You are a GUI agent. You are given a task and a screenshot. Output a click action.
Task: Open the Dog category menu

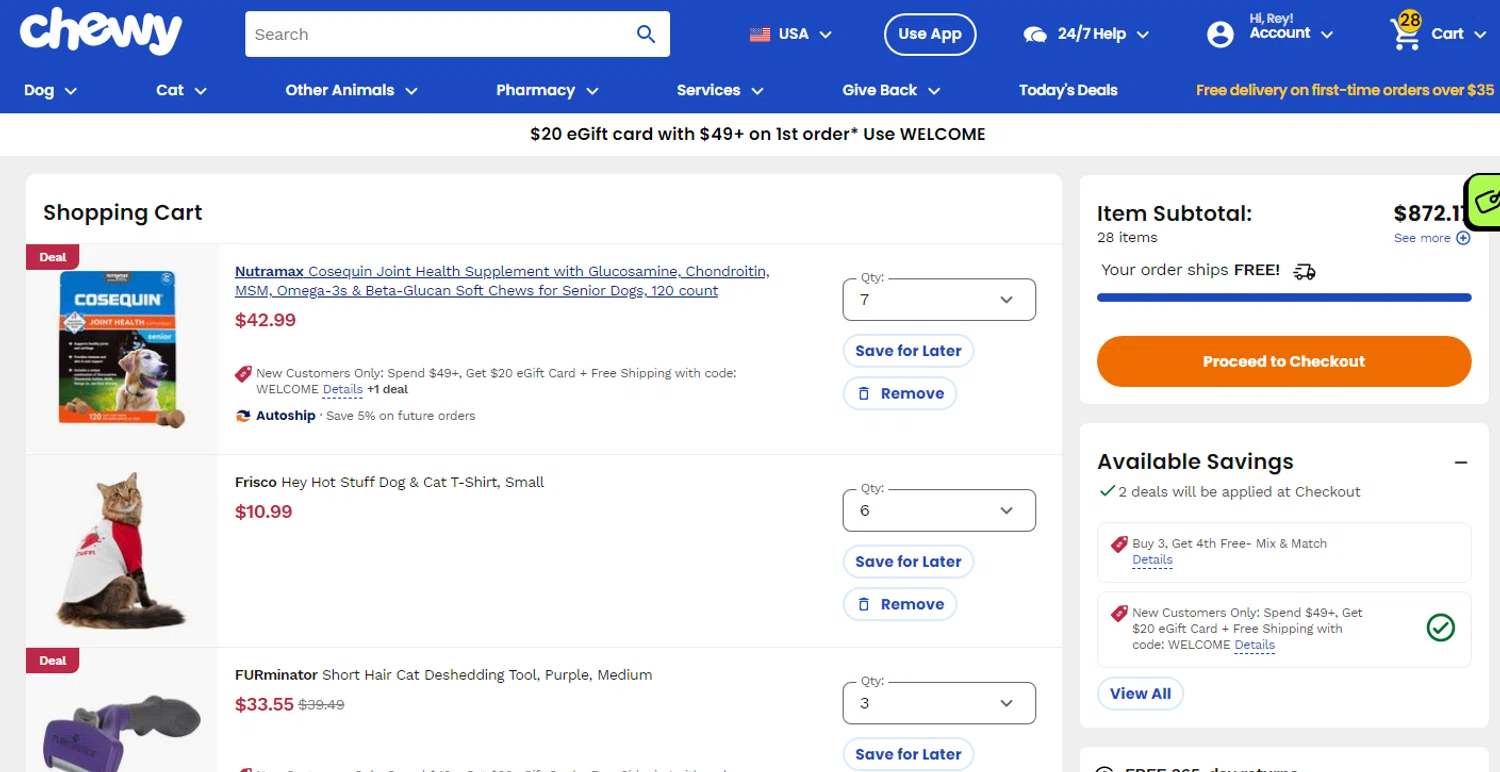[50, 90]
